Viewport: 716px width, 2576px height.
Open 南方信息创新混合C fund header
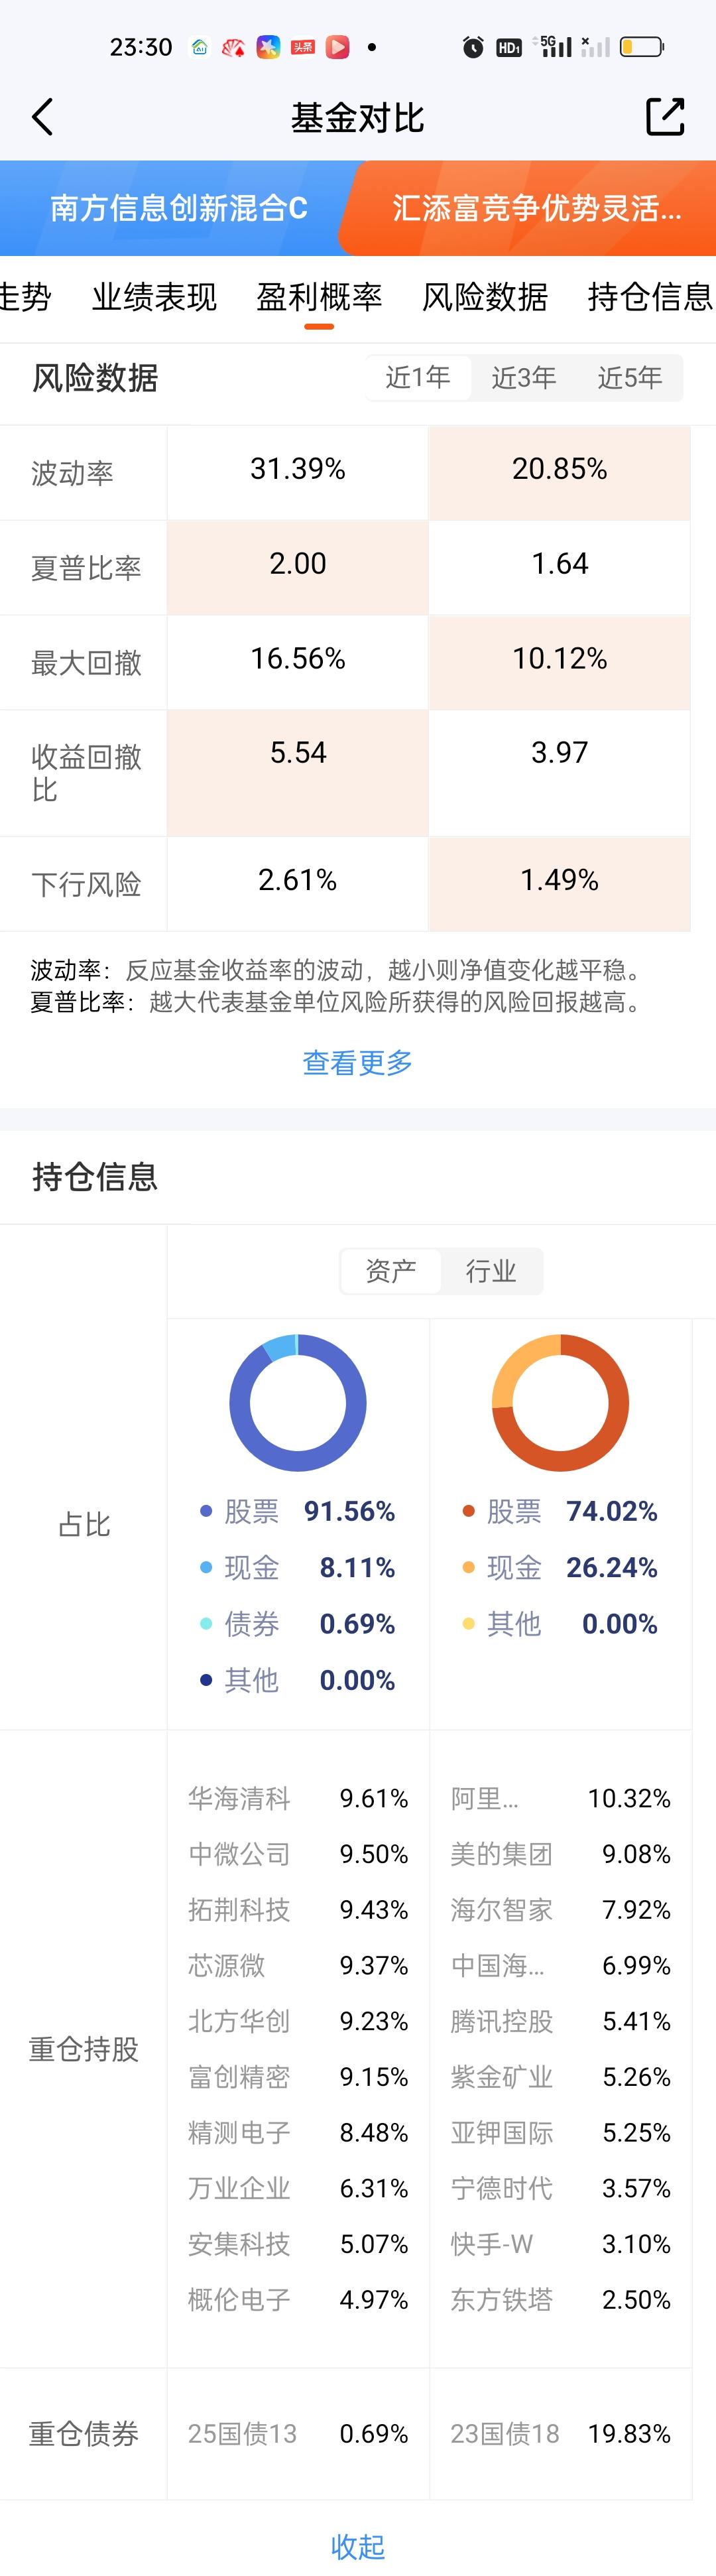coord(178,208)
